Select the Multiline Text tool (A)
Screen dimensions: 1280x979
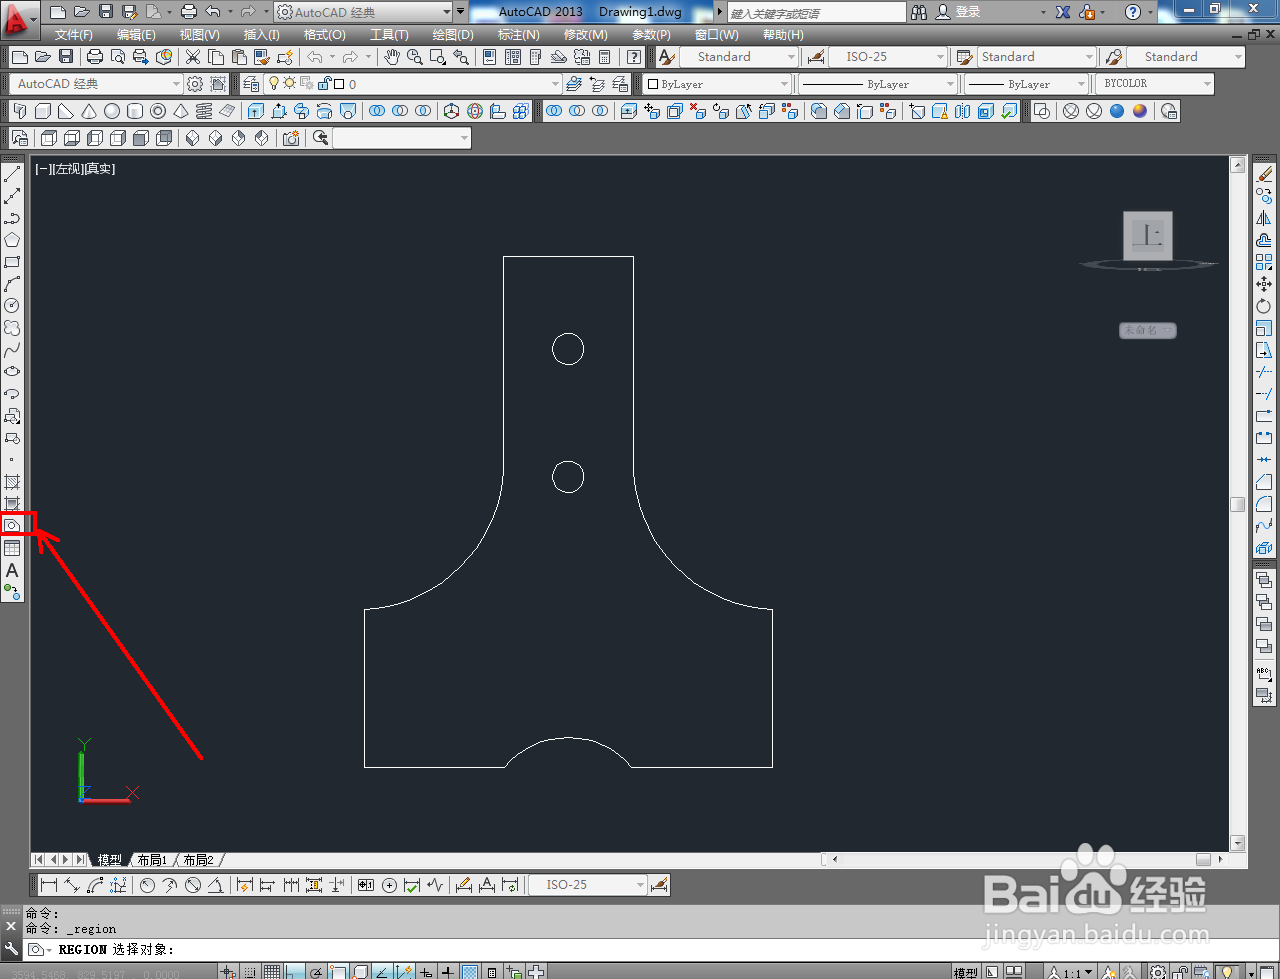[12, 570]
